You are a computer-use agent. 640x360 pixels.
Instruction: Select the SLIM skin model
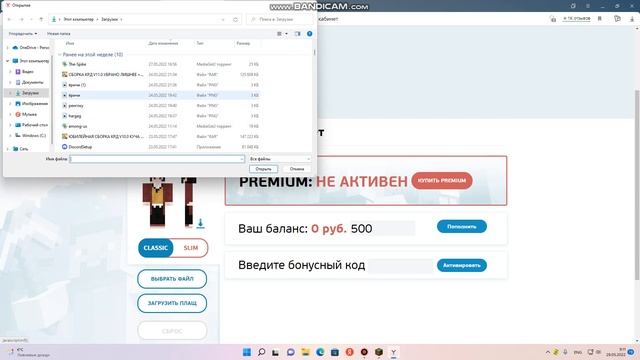click(x=191, y=248)
